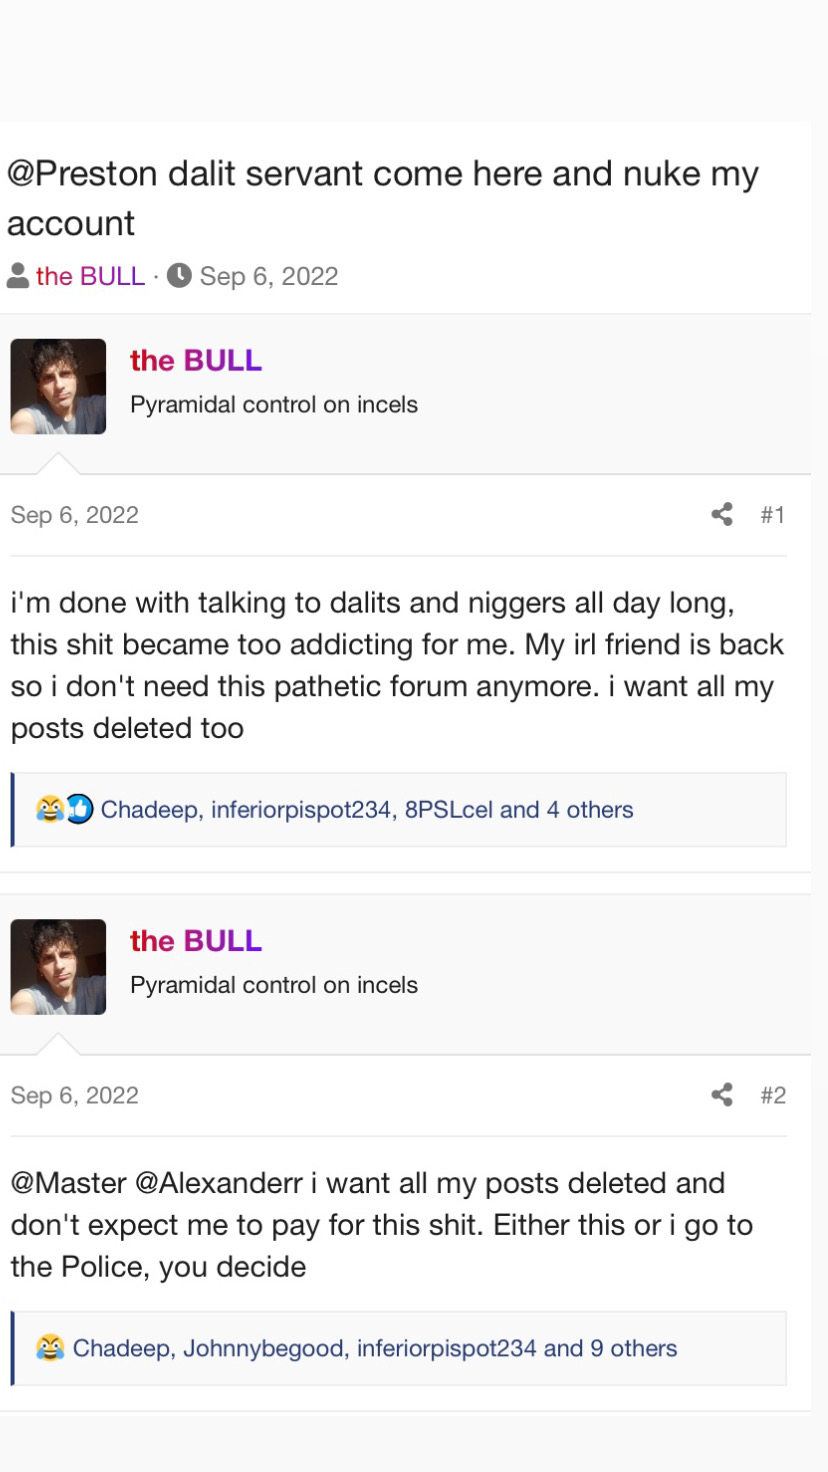Click the BULL username in first post
828x1472 pixels.
196,360
